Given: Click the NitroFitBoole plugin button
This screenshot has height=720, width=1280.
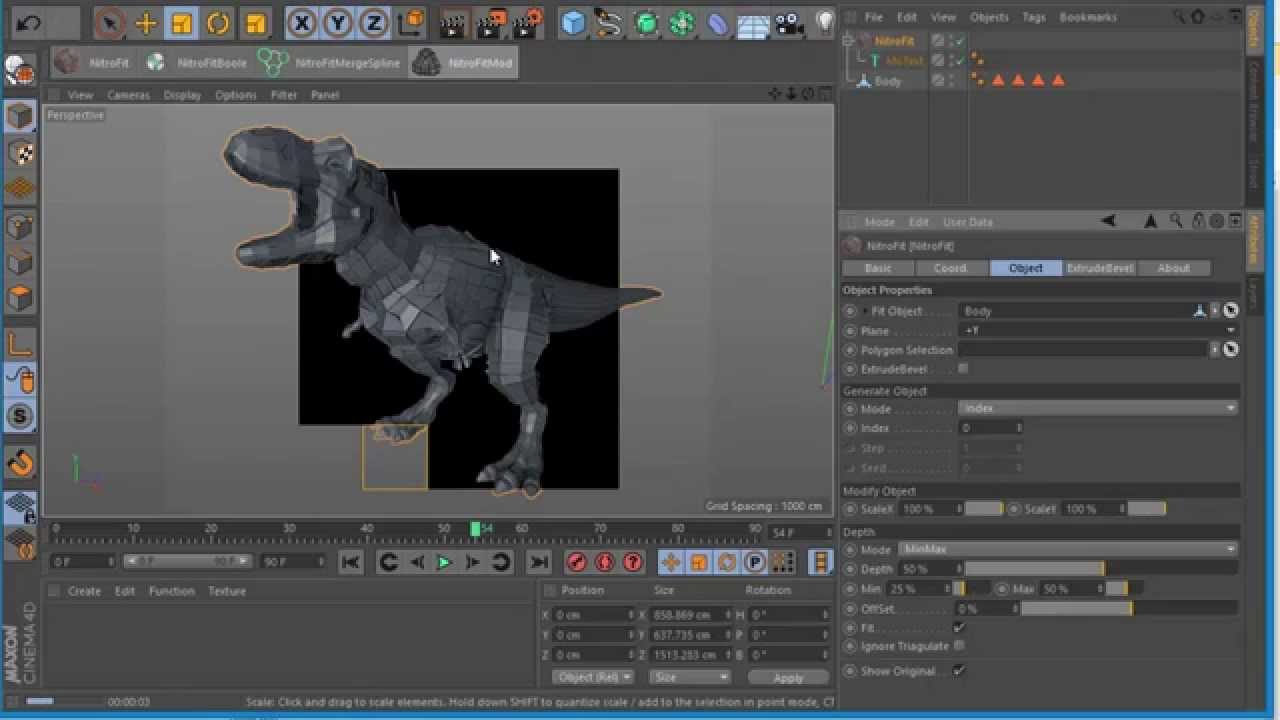Looking at the screenshot, I should click(196, 63).
